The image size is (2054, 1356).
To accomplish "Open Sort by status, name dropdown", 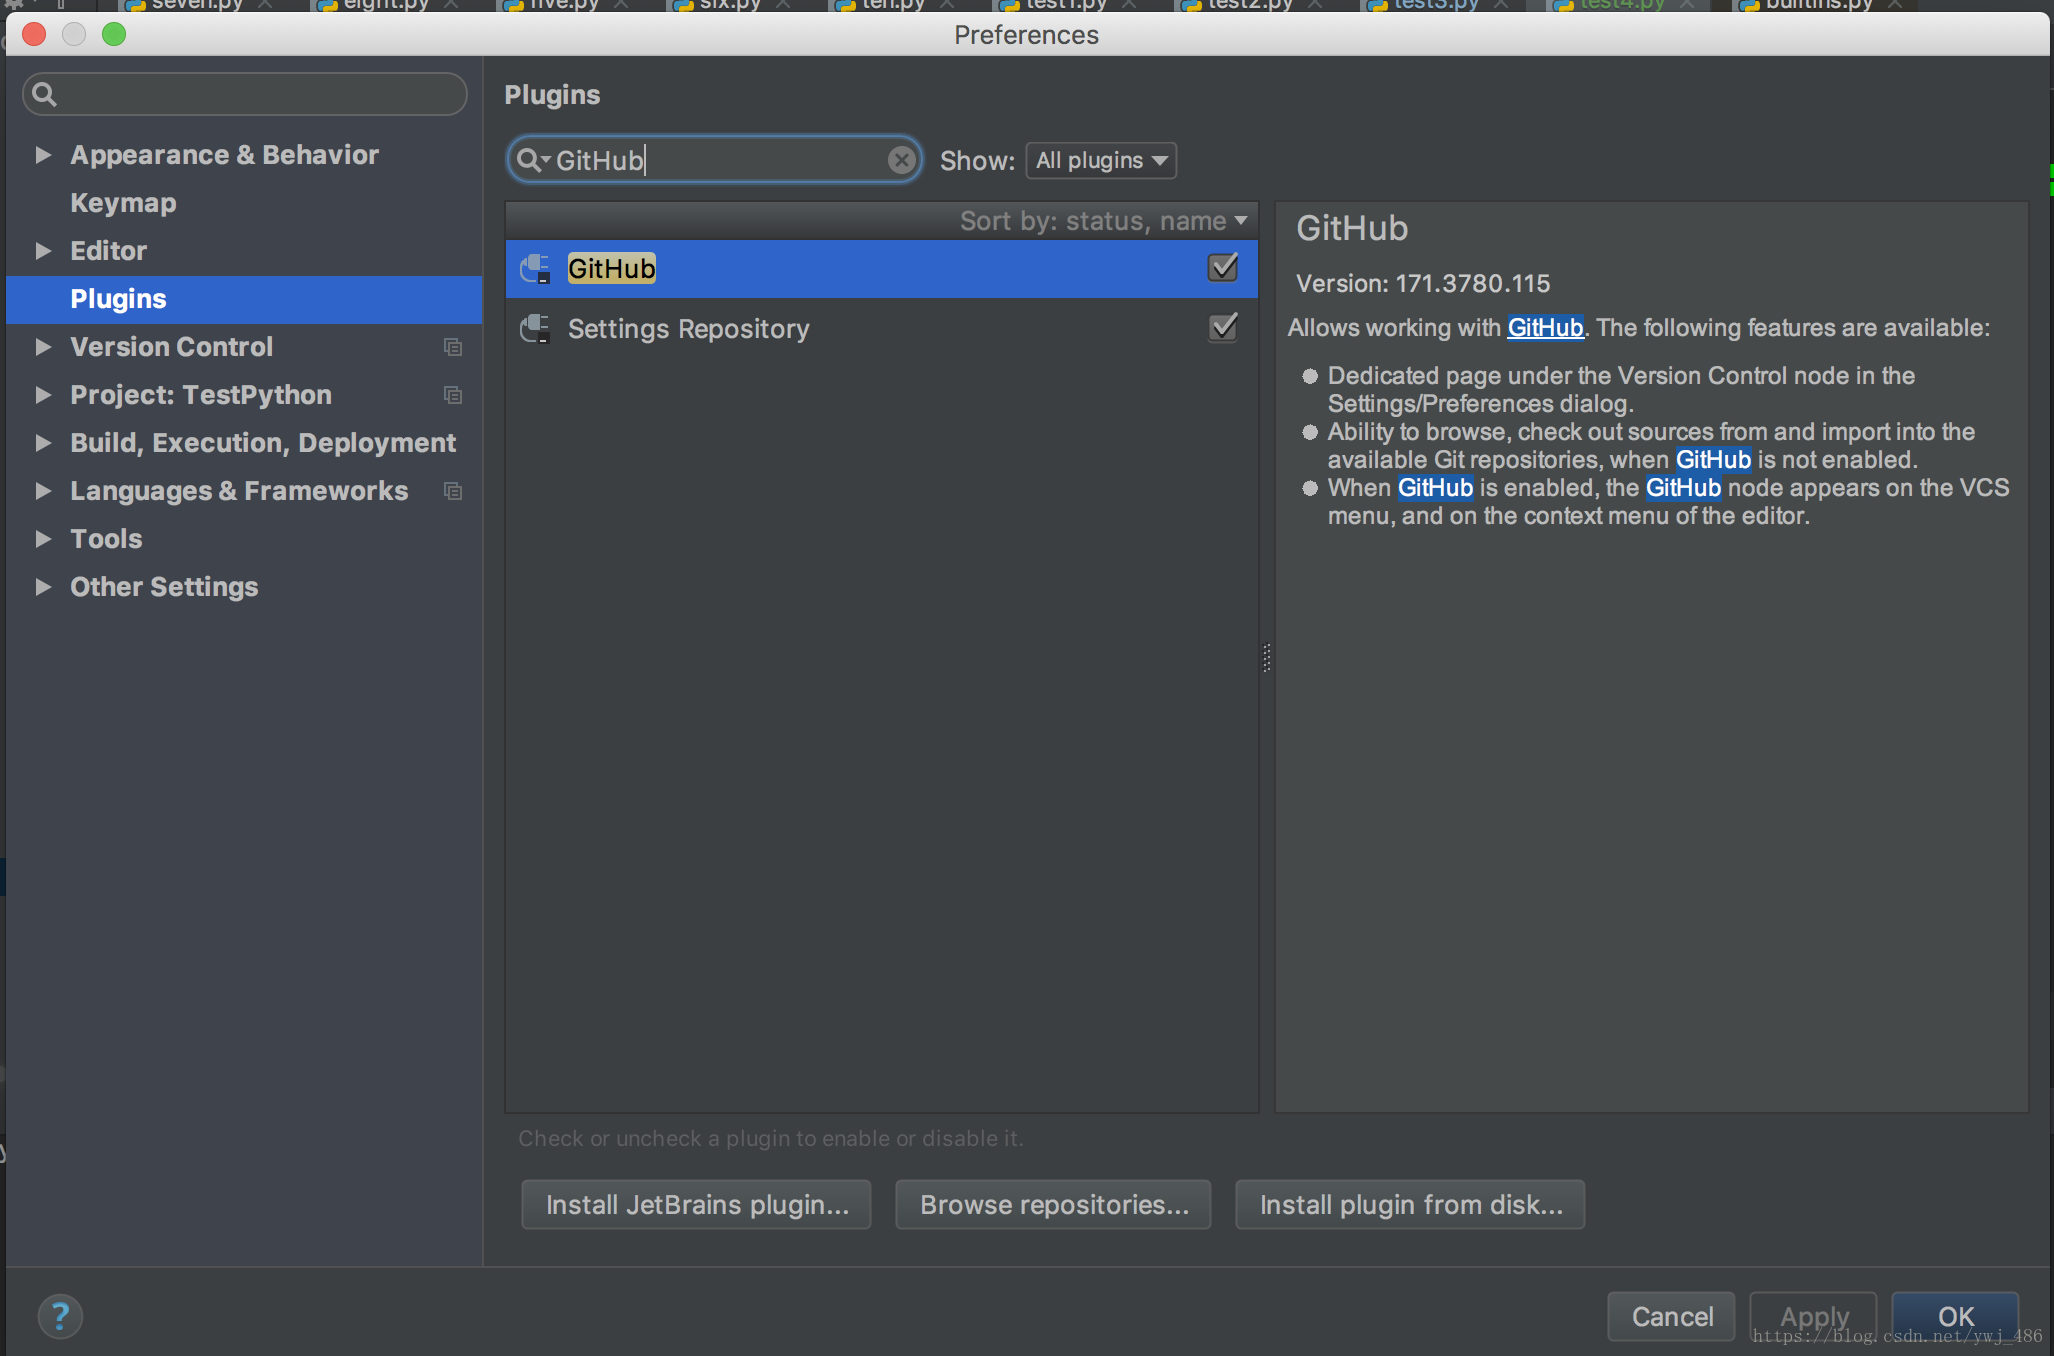I will pyautogui.click(x=1103, y=221).
